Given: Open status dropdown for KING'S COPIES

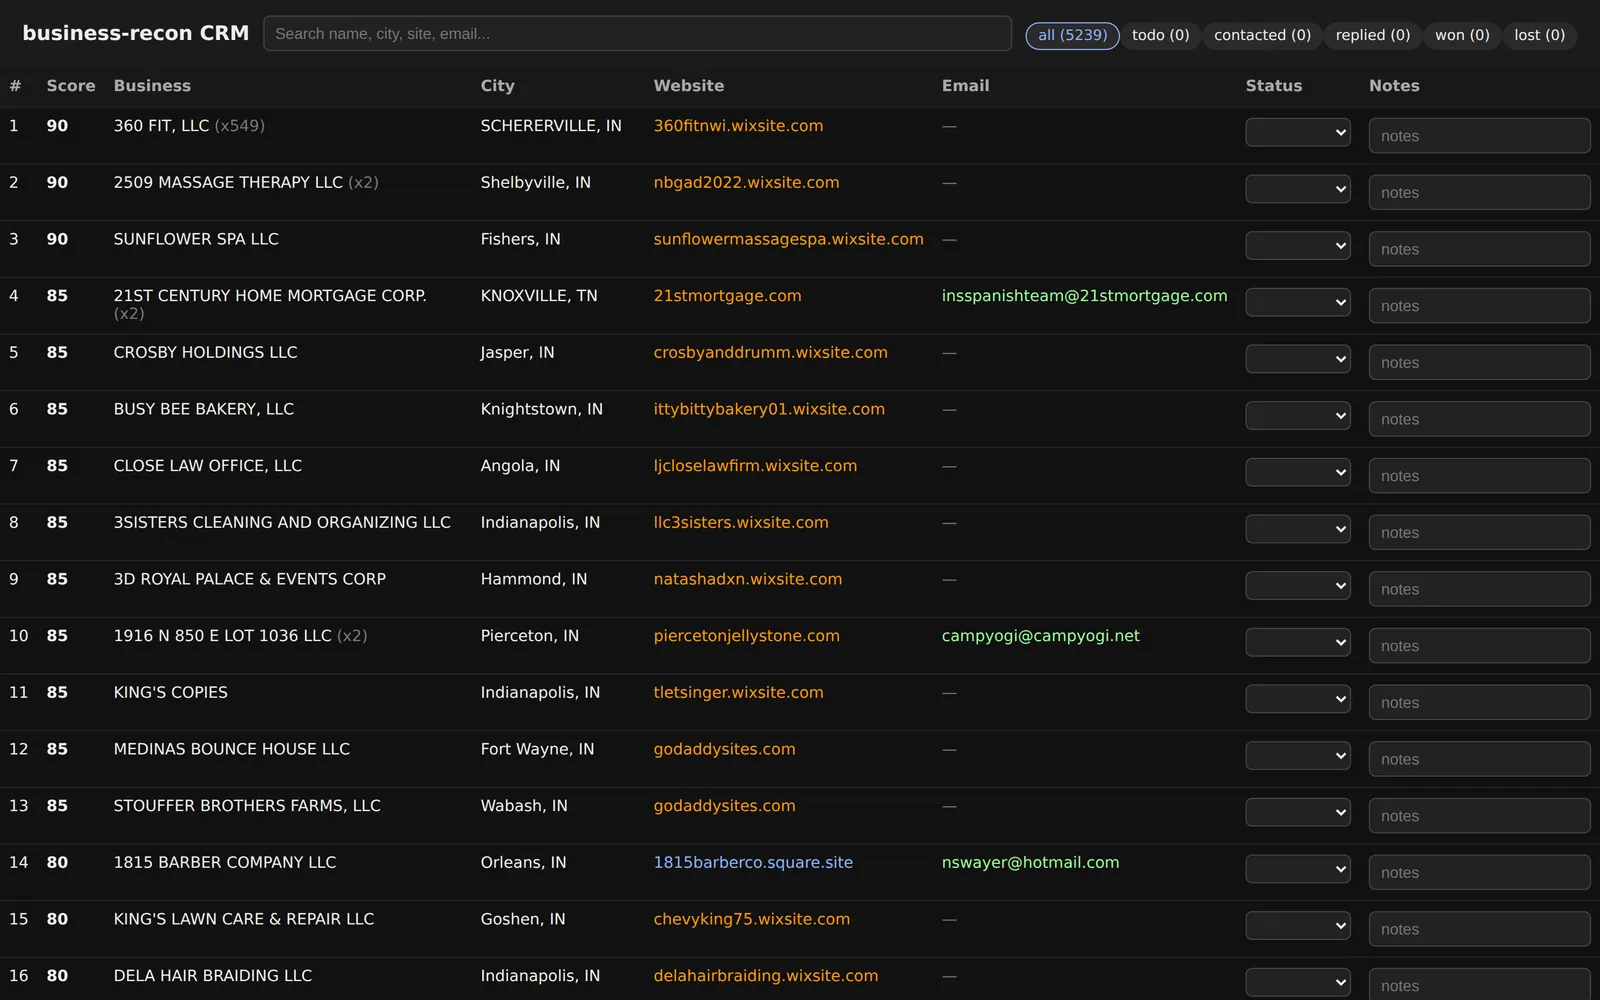Looking at the screenshot, I should click(1298, 699).
